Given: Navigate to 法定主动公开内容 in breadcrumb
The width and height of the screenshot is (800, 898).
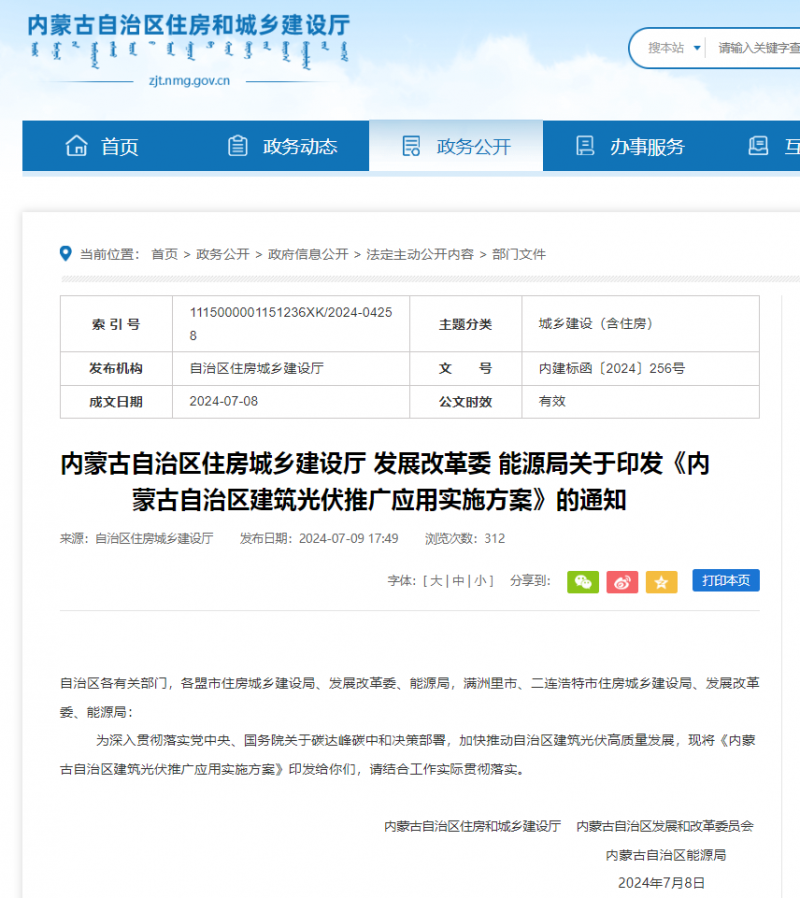Looking at the screenshot, I should [420, 255].
